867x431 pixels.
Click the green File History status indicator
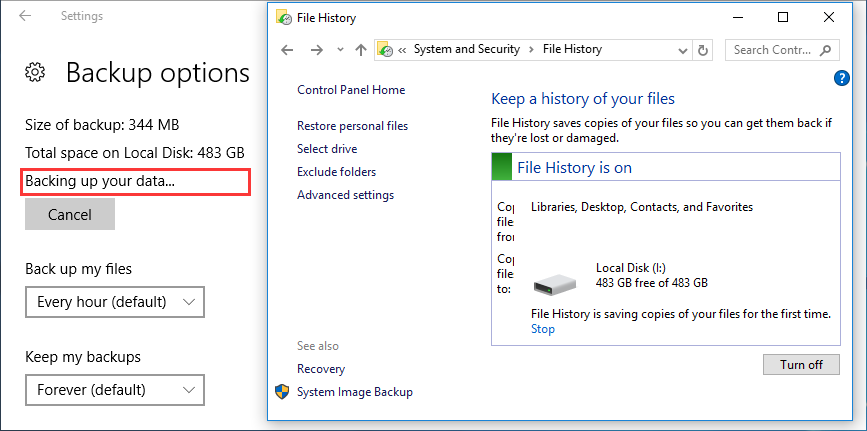coord(502,167)
